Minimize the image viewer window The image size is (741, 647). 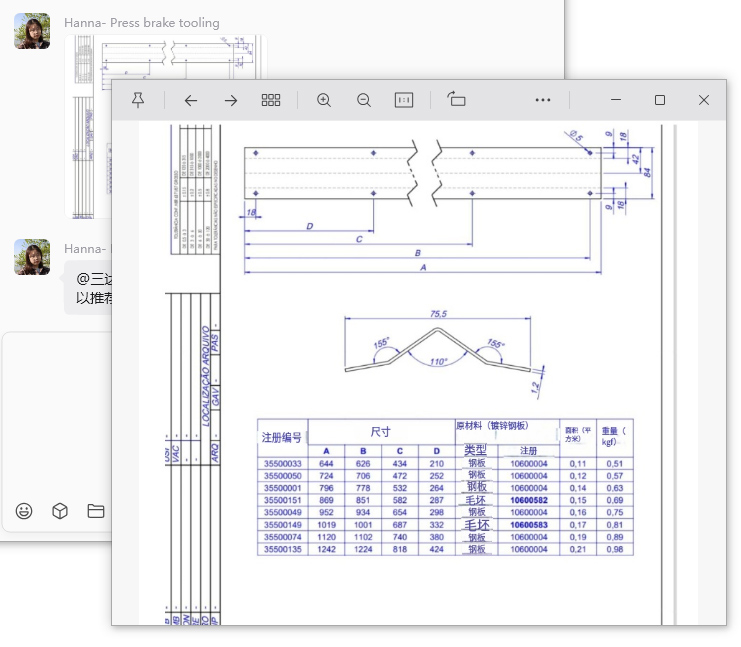pos(616,100)
